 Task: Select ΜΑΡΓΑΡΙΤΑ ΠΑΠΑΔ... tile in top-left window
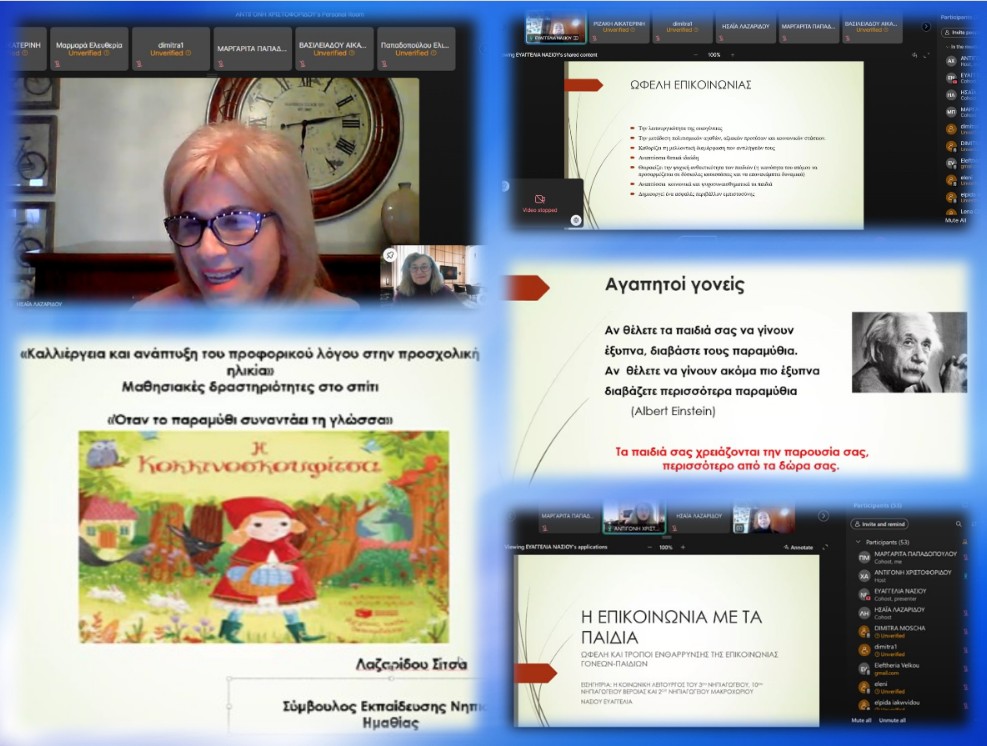[x=252, y=48]
